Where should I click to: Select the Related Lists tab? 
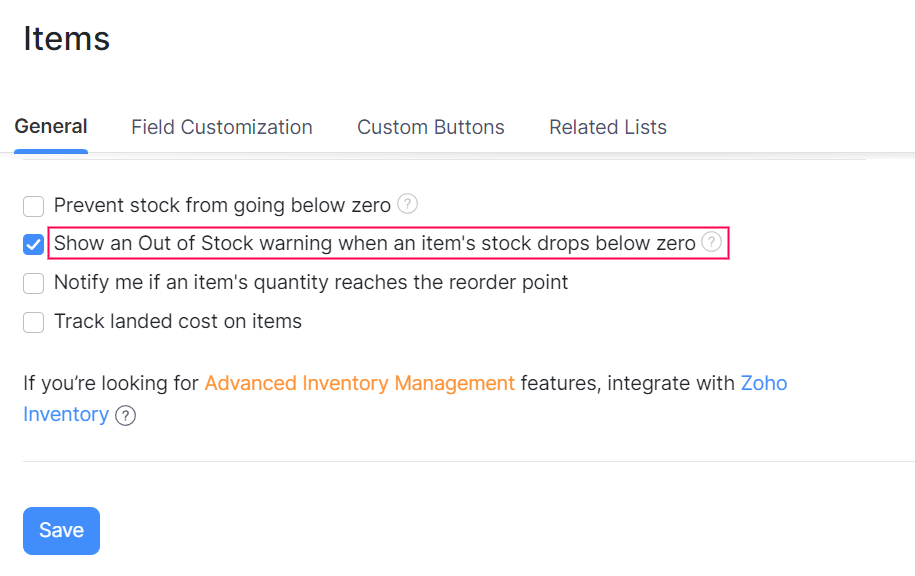click(x=608, y=128)
